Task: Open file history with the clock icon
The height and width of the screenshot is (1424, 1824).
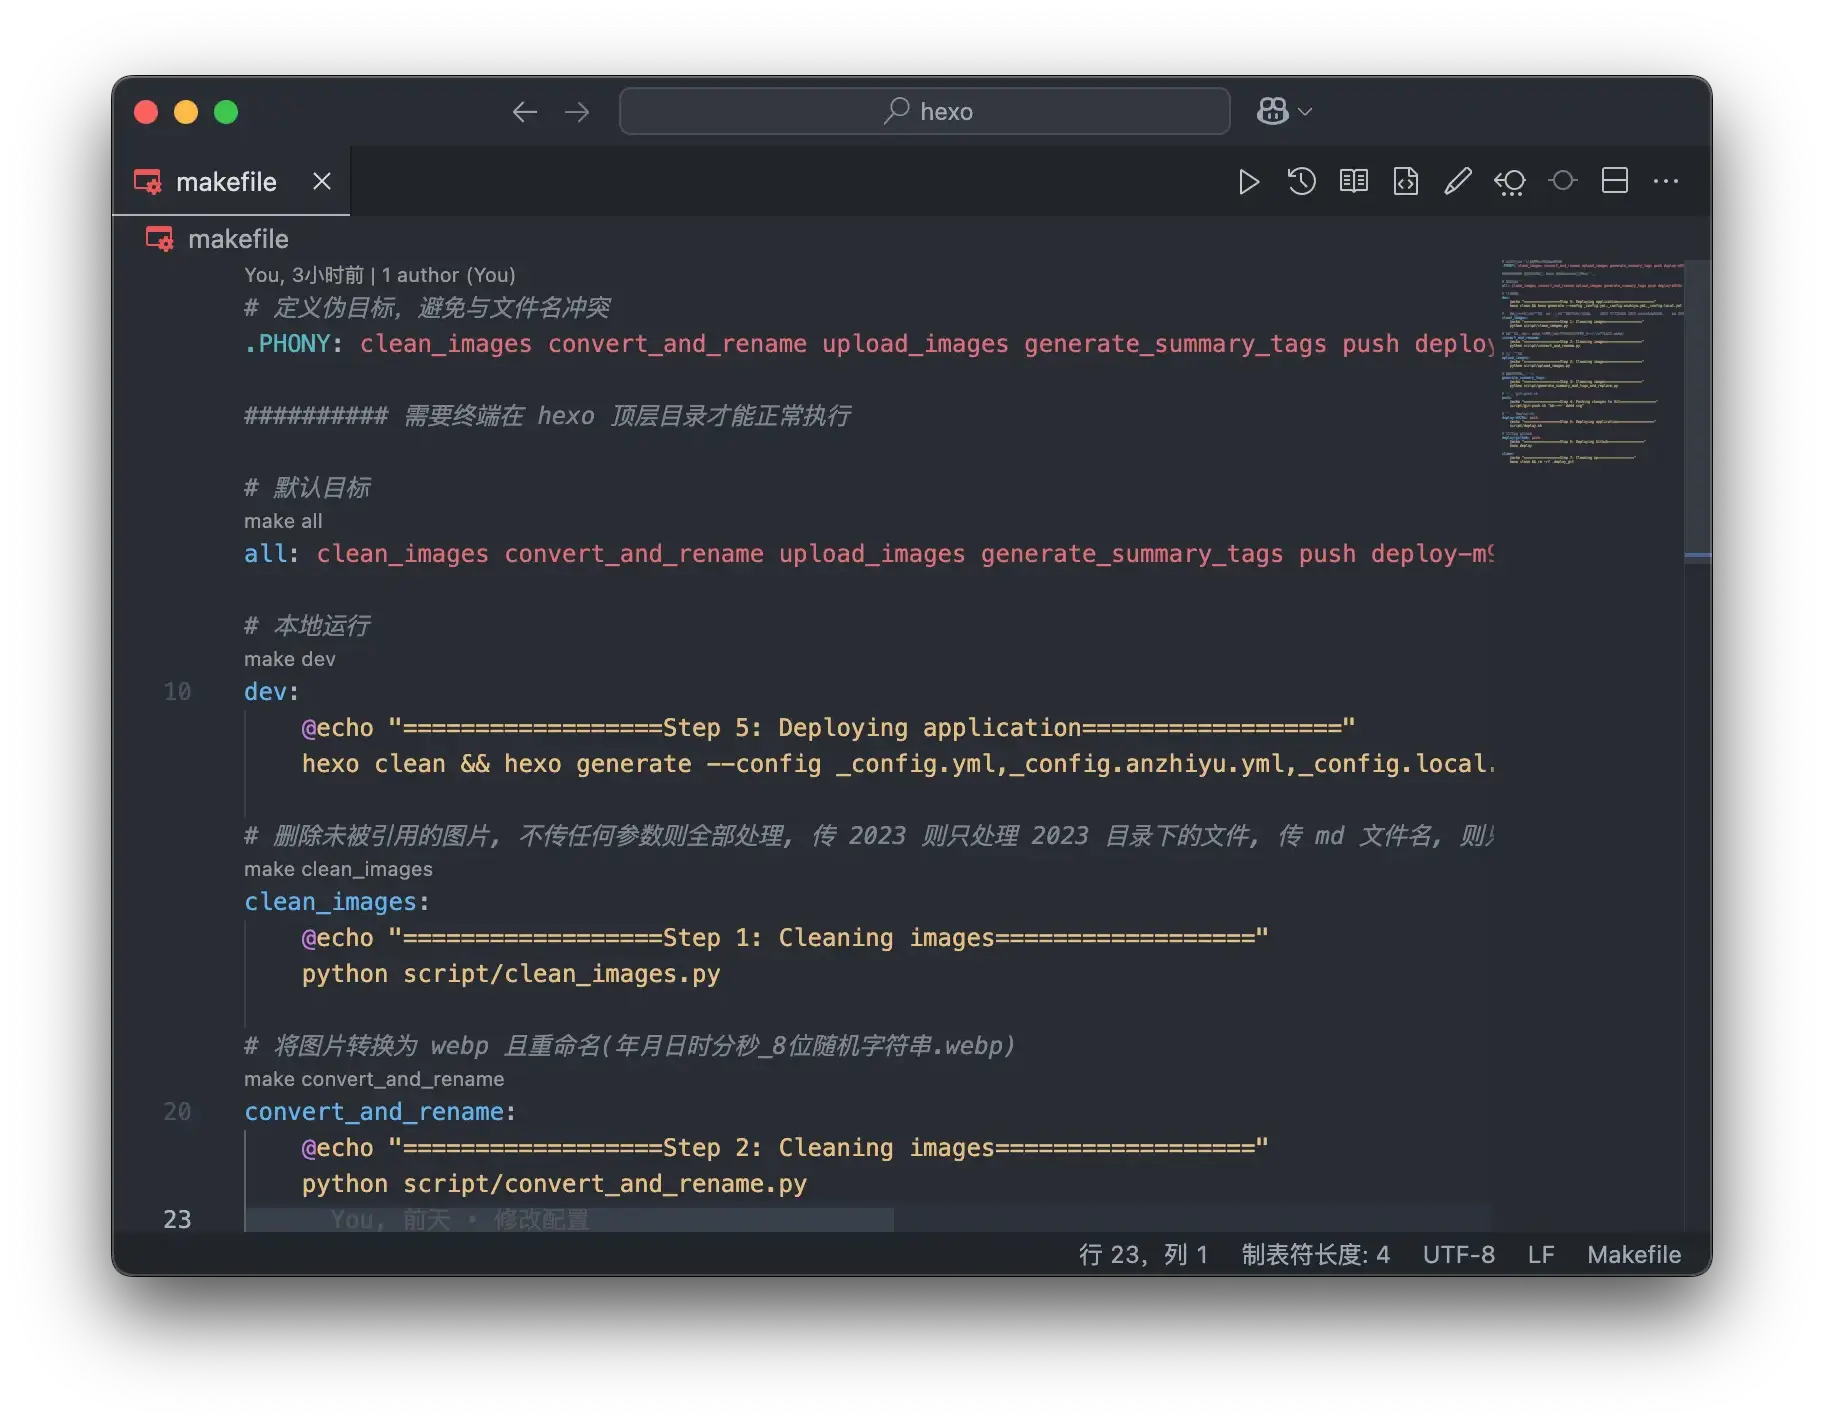Action: pyautogui.click(x=1301, y=181)
